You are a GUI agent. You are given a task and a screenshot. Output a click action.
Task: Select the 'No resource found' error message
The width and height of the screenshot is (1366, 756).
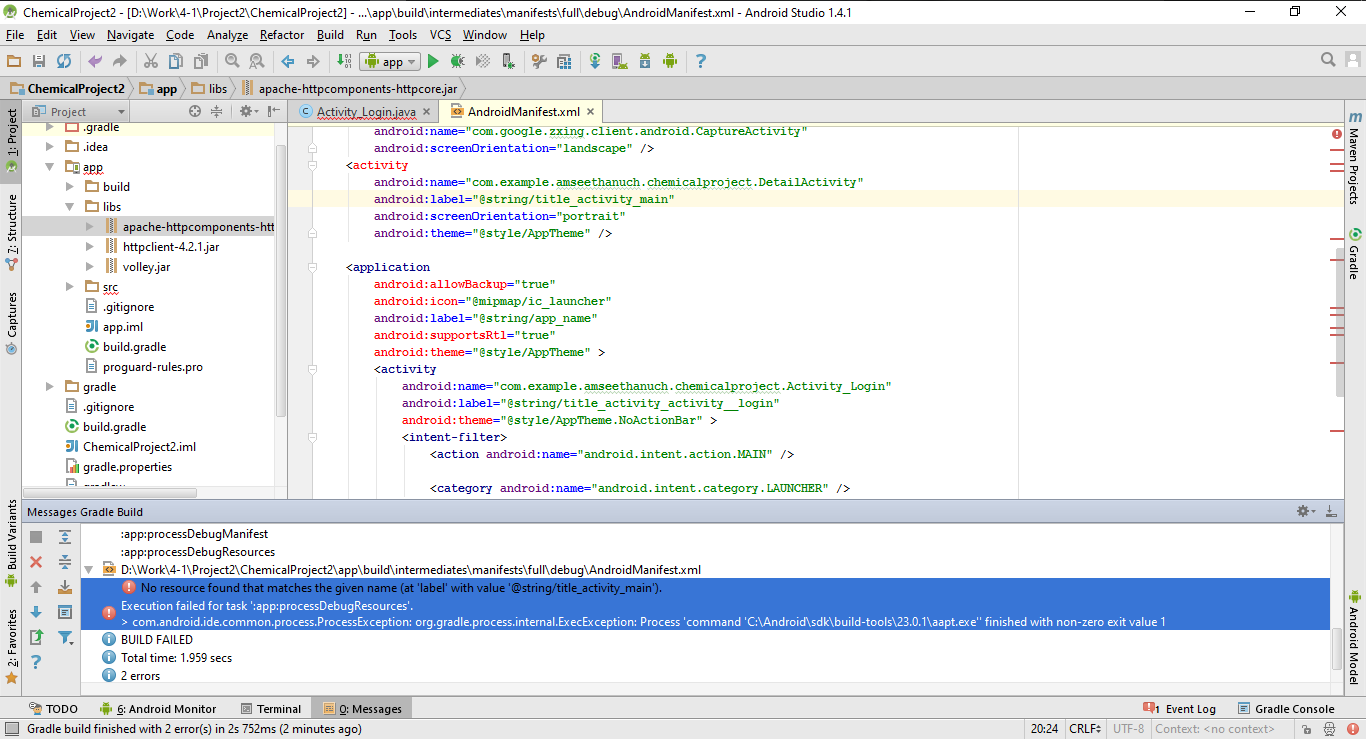tap(401, 588)
